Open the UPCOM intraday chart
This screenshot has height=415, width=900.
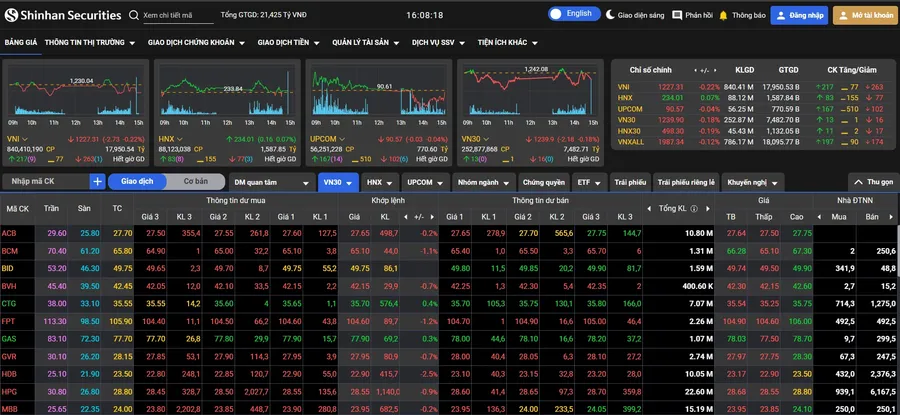tap(378, 95)
